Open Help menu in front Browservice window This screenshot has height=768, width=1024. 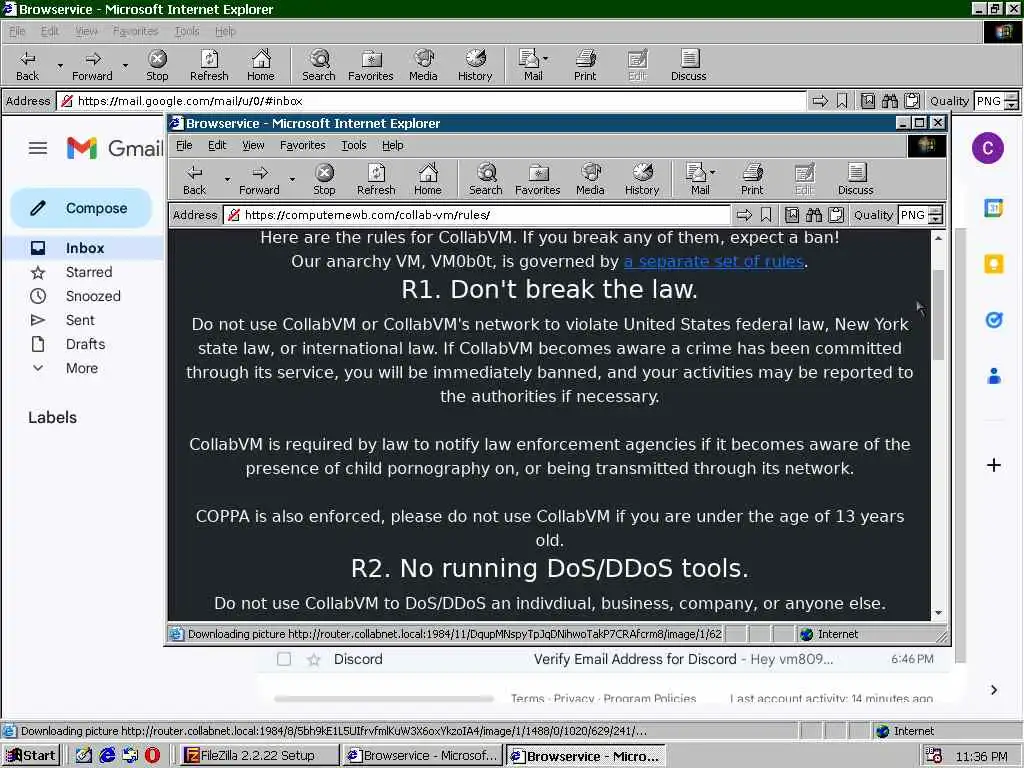click(392, 145)
